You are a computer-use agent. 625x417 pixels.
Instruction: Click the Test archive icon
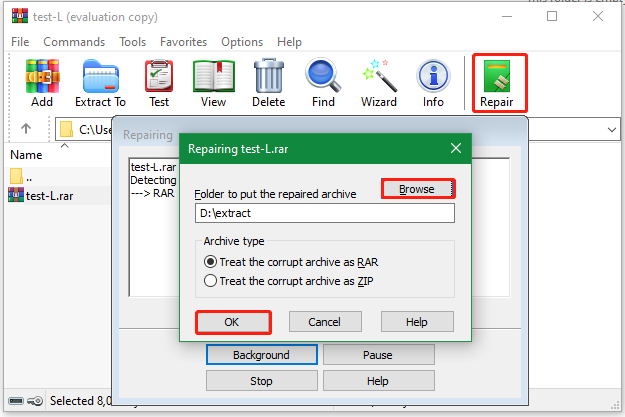[x=158, y=82]
